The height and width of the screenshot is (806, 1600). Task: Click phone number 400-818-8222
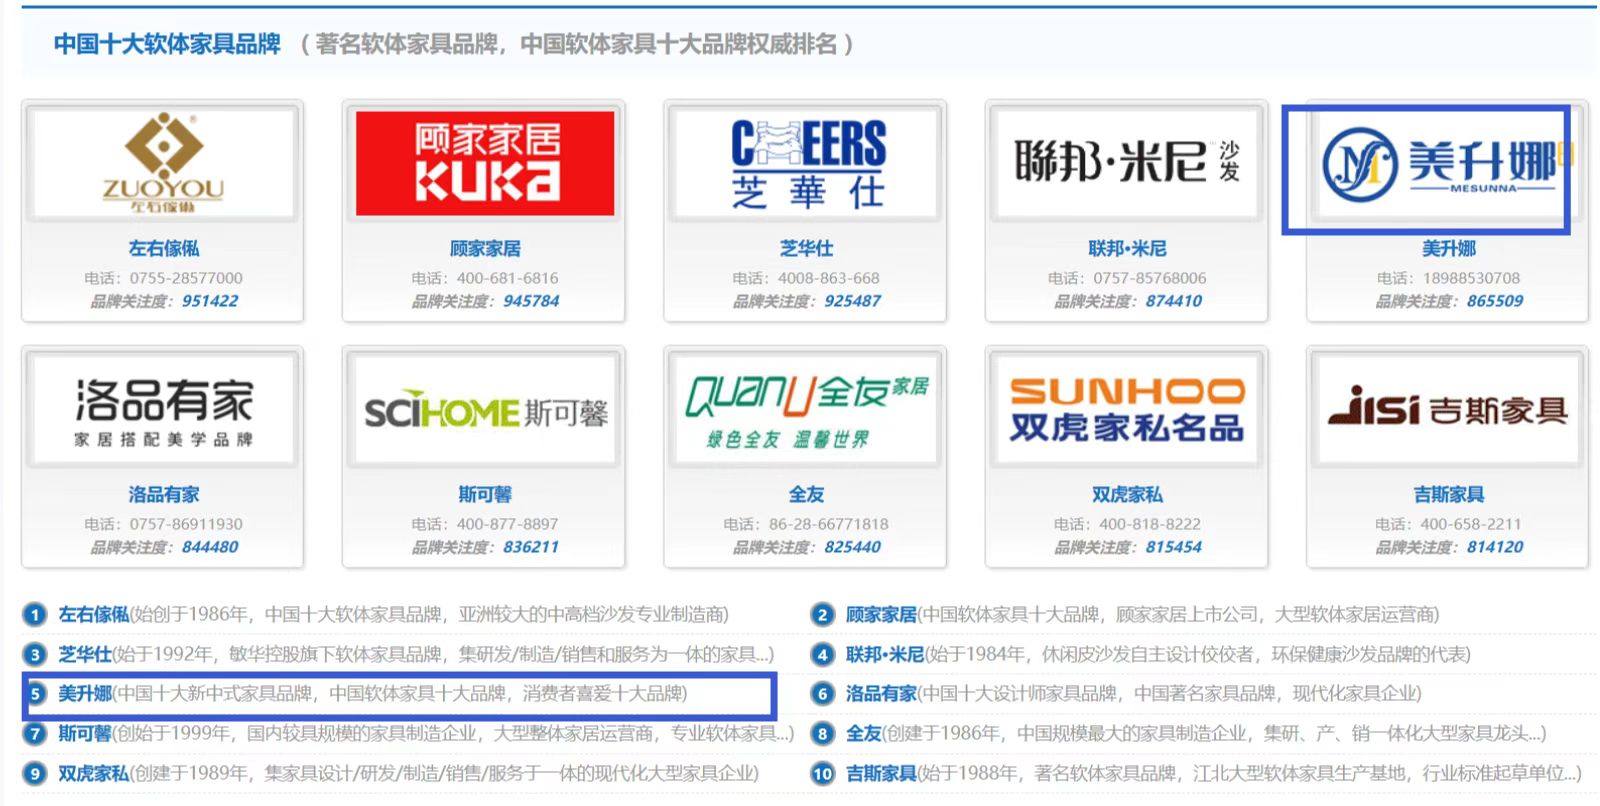click(1150, 524)
